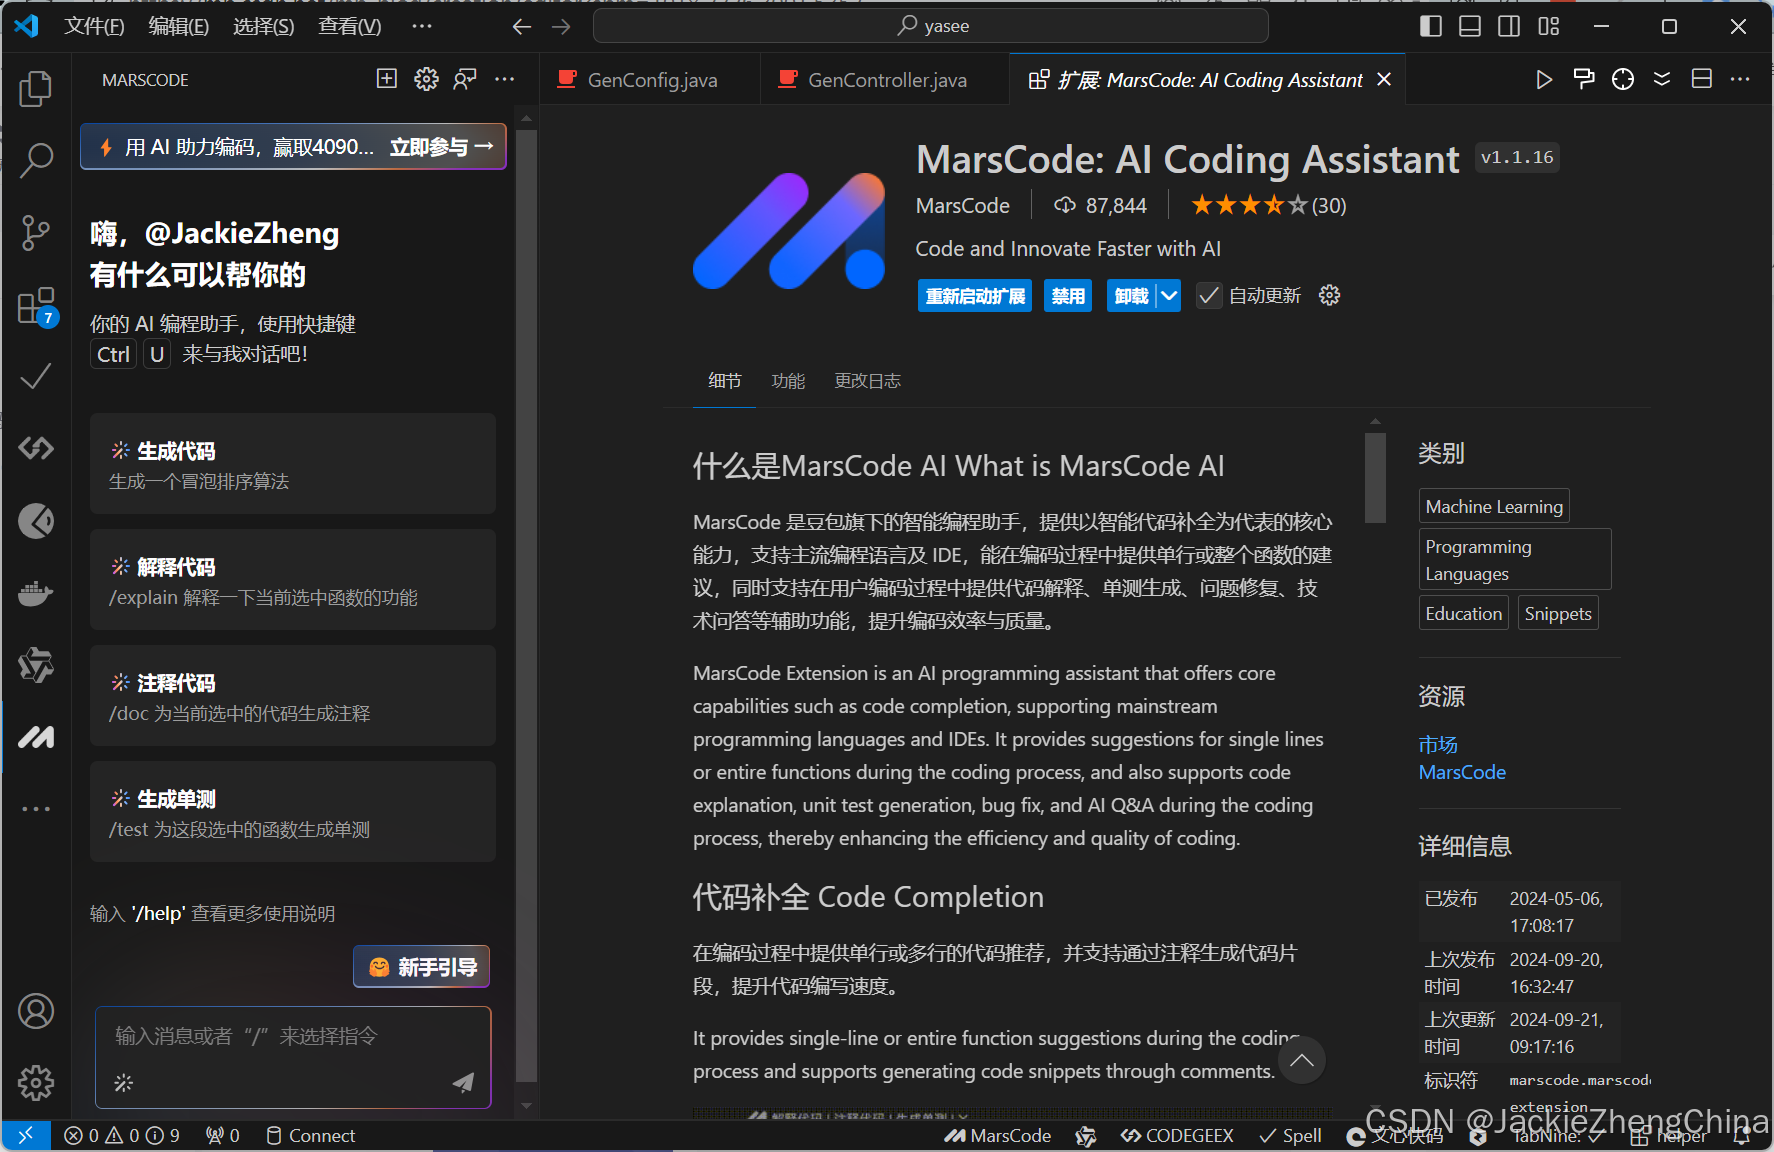Expand the 卸载 dropdown arrow

click(x=1169, y=295)
